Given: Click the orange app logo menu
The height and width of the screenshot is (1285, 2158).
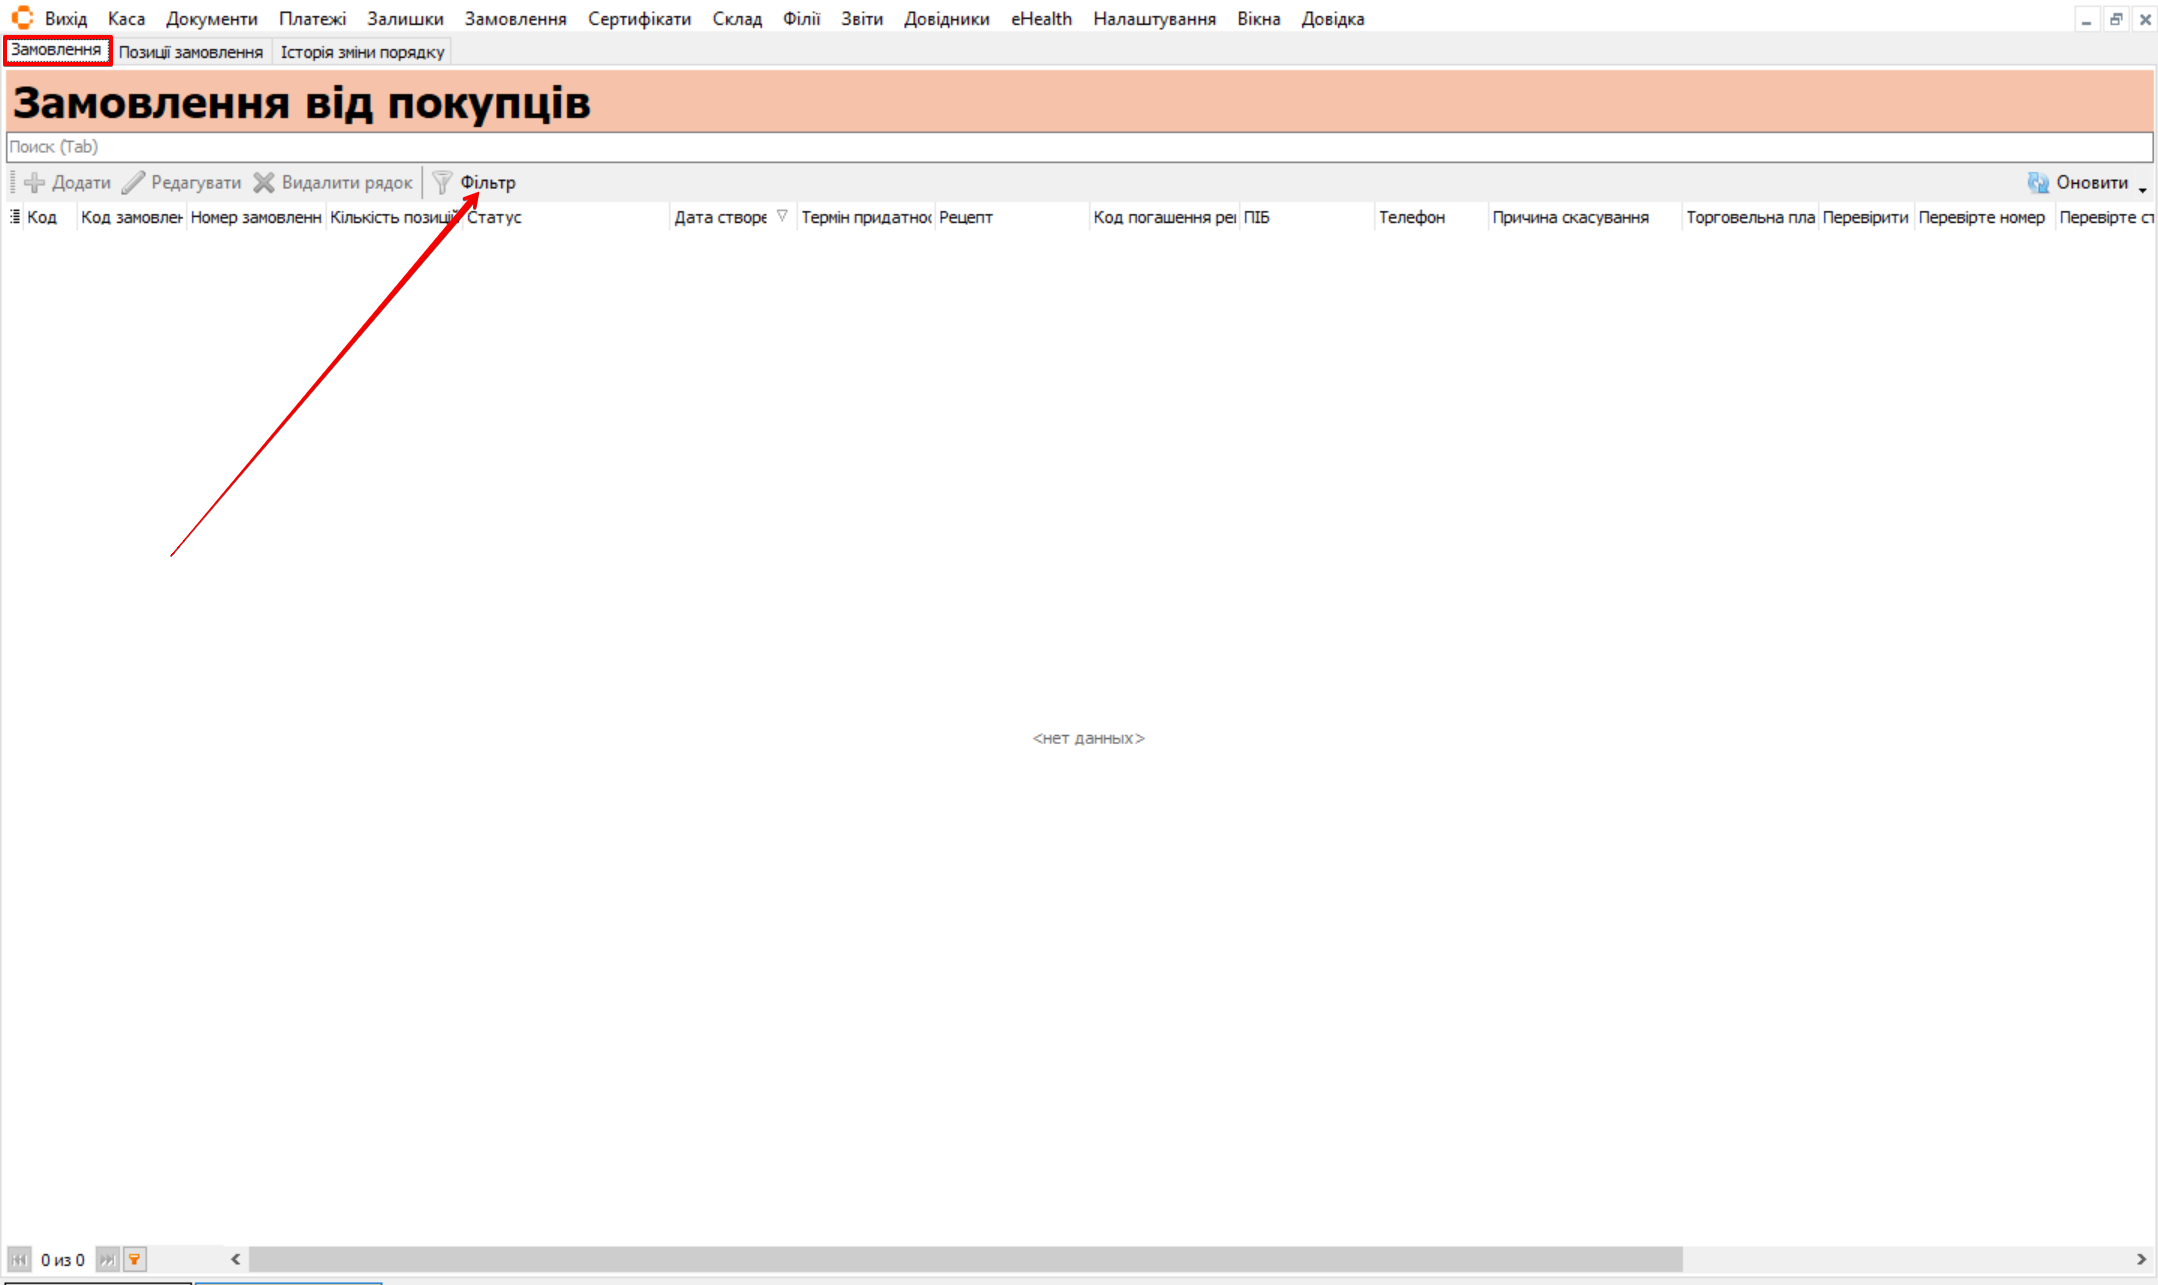Looking at the screenshot, I should [x=22, y=18].
